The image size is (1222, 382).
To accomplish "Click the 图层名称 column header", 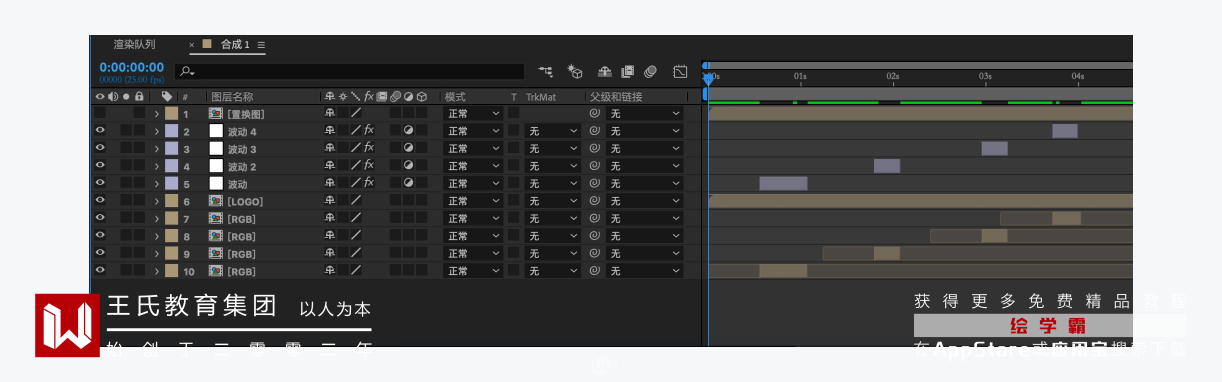I will click(x=232, y=97).
